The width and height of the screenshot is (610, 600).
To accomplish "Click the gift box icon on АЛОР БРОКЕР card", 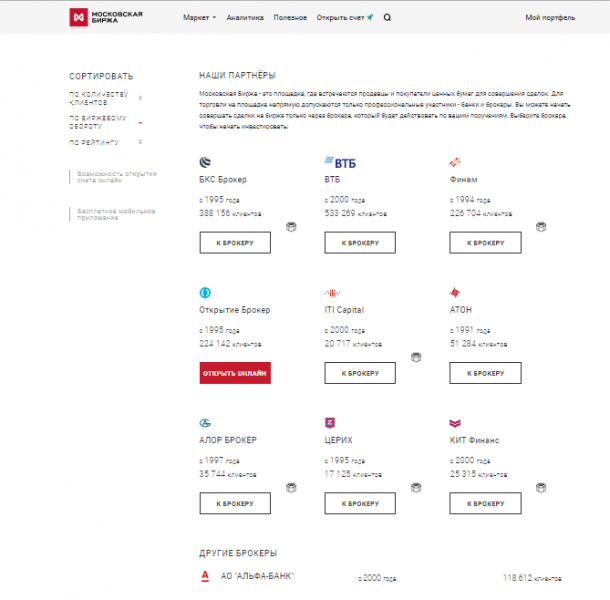I will coord(291,488).
